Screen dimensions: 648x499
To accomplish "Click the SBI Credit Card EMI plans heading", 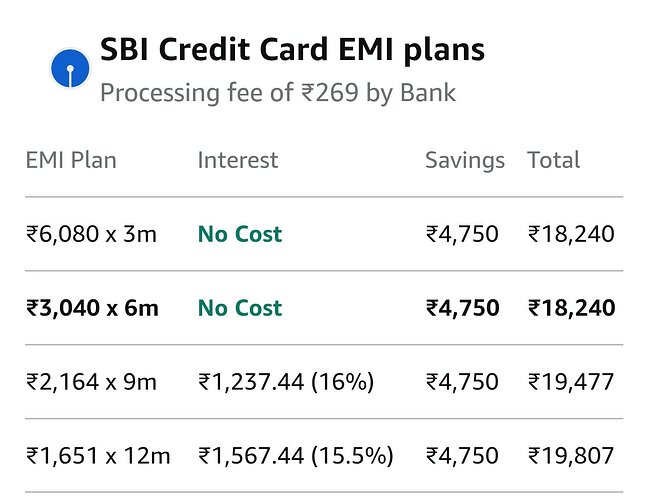I will pos(292,49).
